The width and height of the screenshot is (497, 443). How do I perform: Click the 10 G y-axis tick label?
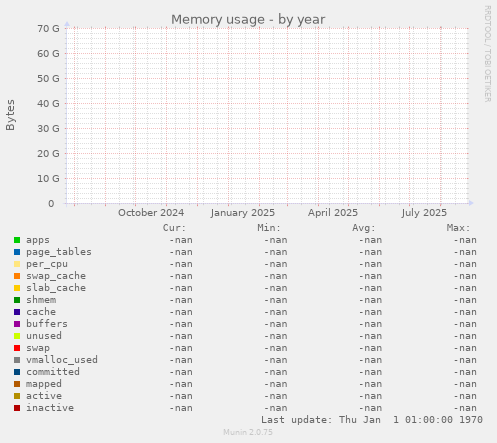[48, 179]
